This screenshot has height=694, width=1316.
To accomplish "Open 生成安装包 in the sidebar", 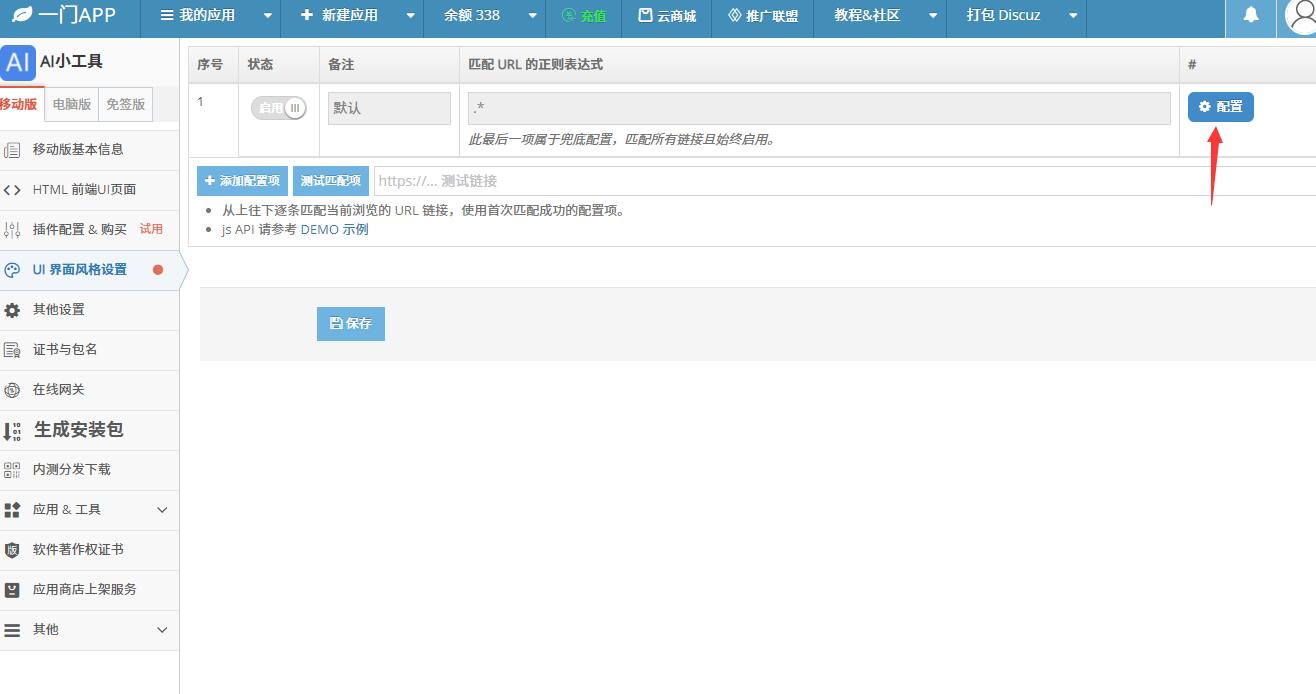I will (x=78, y=430).
